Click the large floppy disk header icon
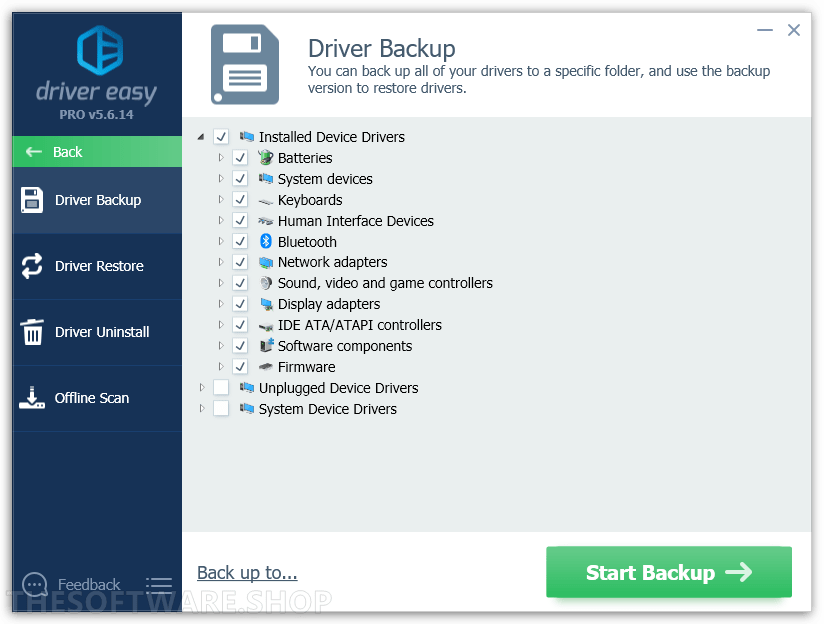Viewport: 824px width, 624px height. click(245, 64)
